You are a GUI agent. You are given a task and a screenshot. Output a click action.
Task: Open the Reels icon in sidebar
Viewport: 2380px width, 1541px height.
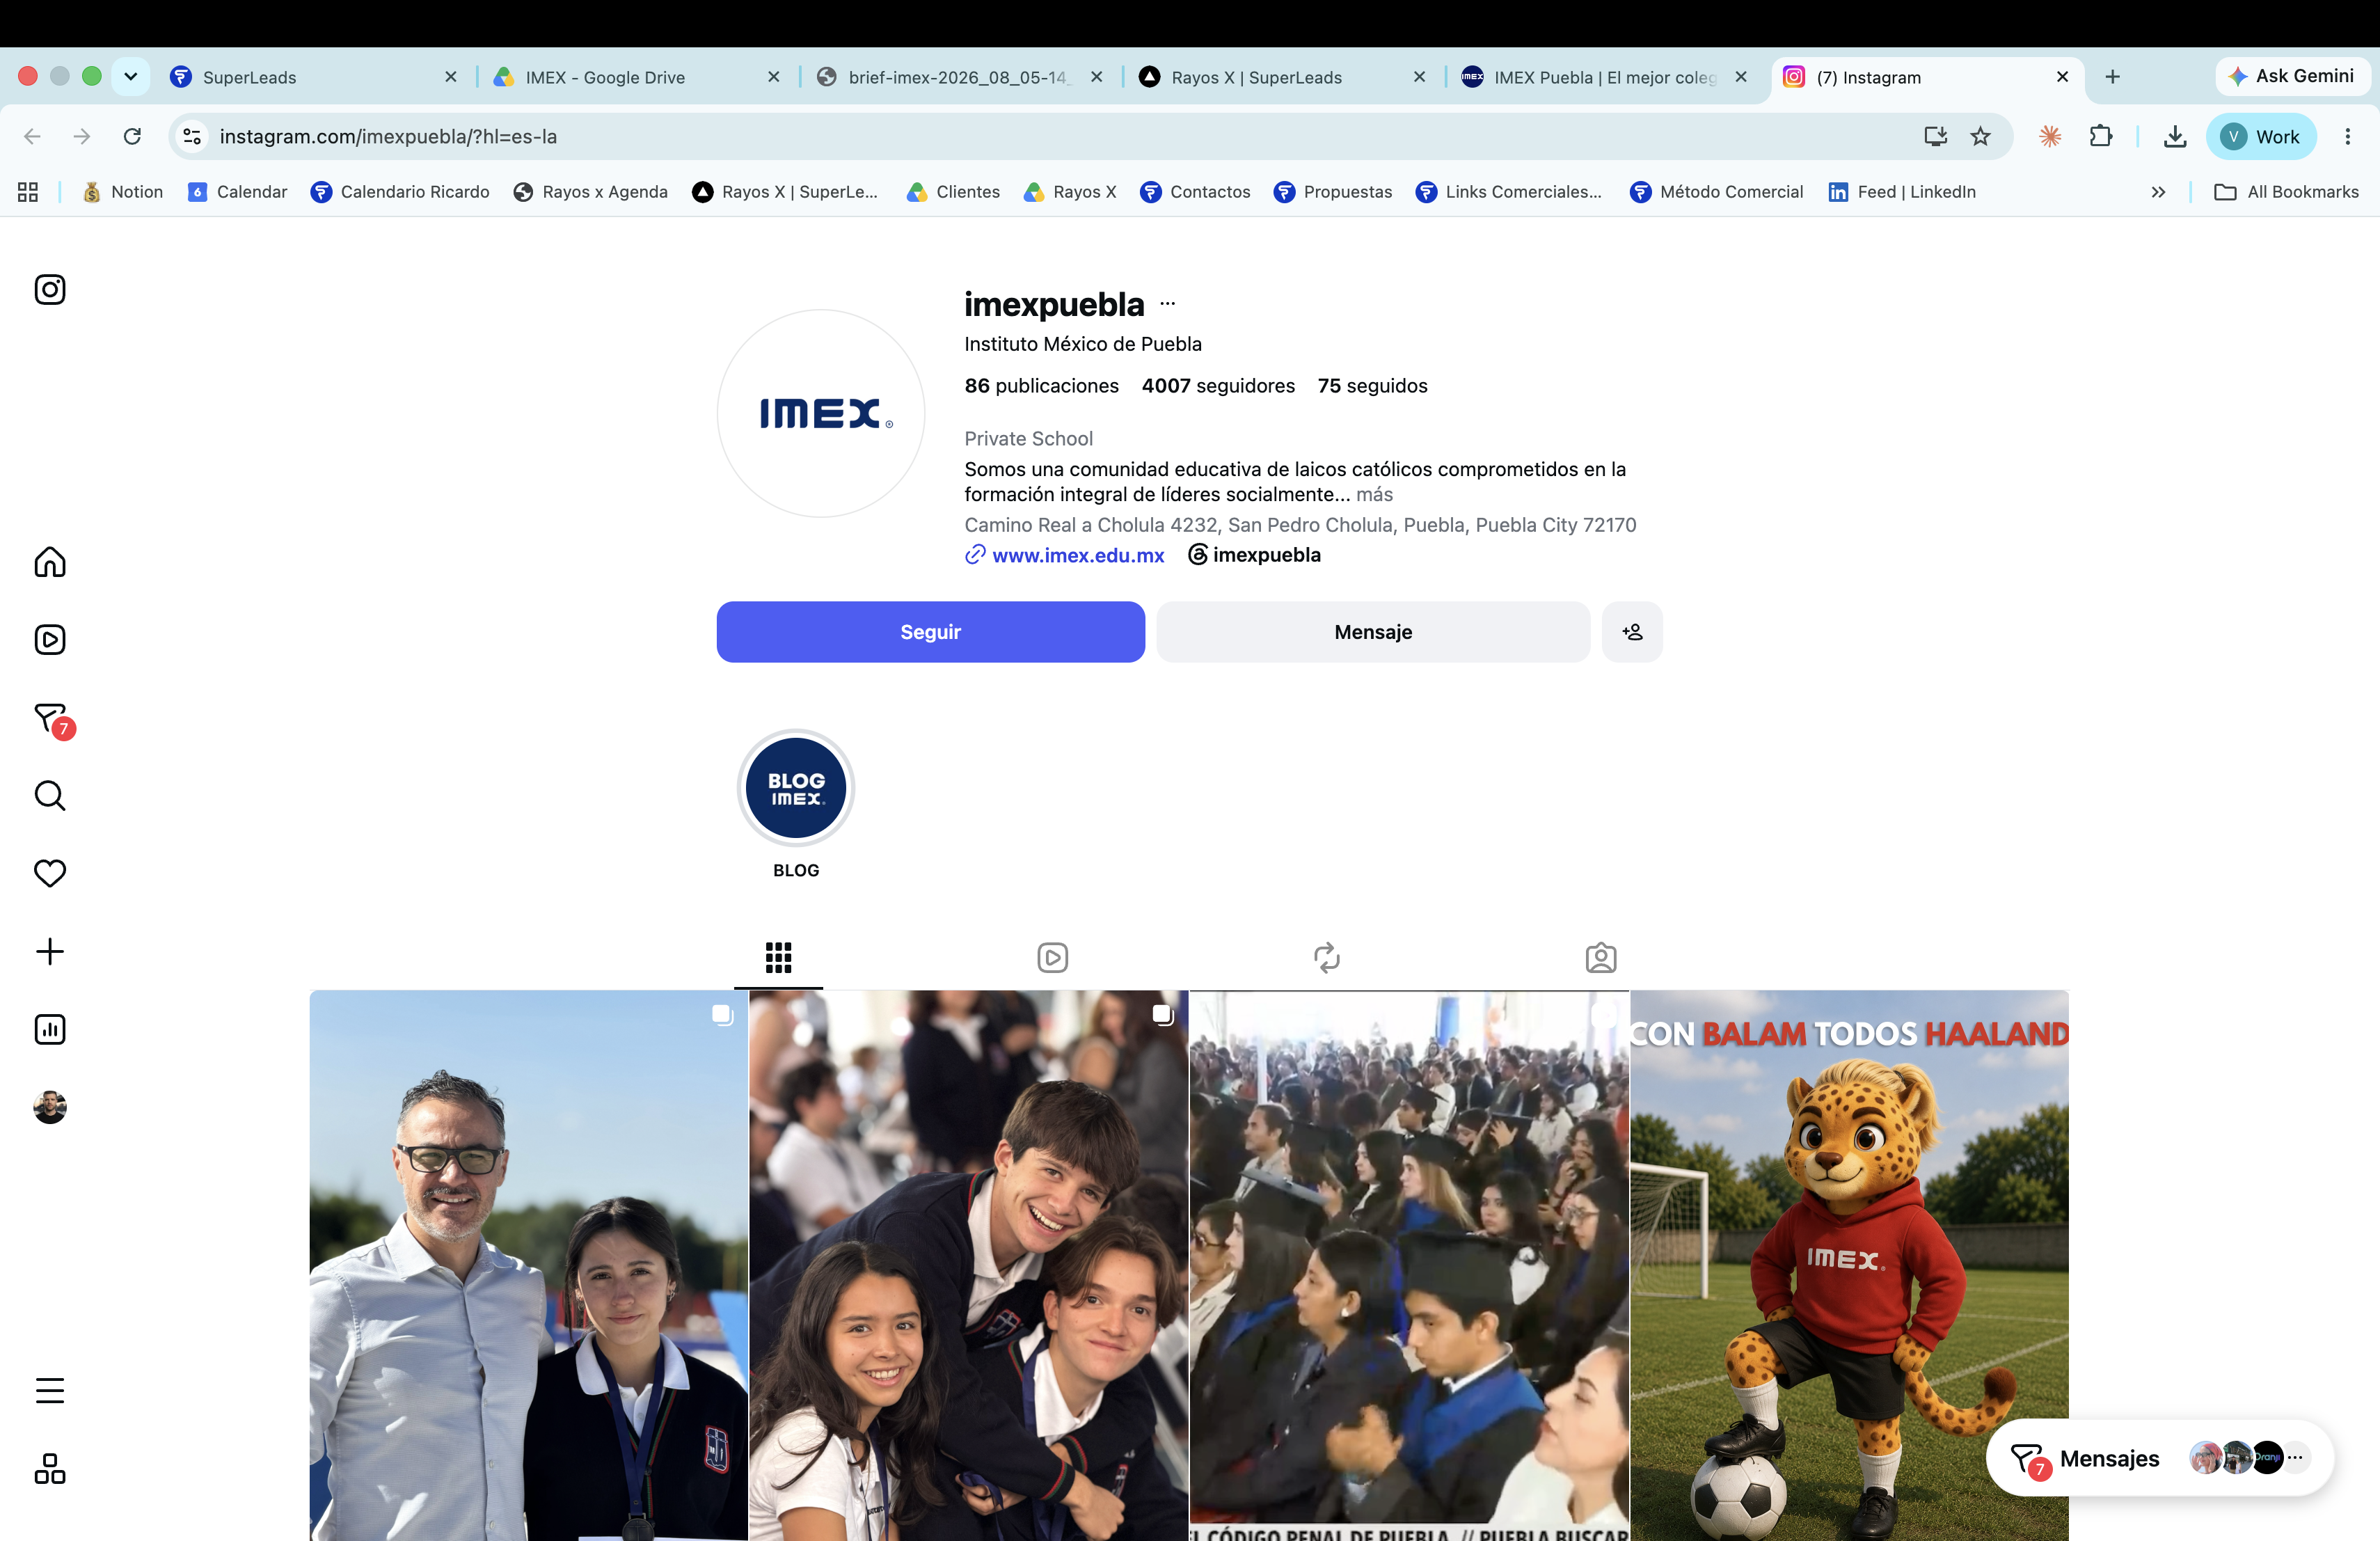click(50, 640)
